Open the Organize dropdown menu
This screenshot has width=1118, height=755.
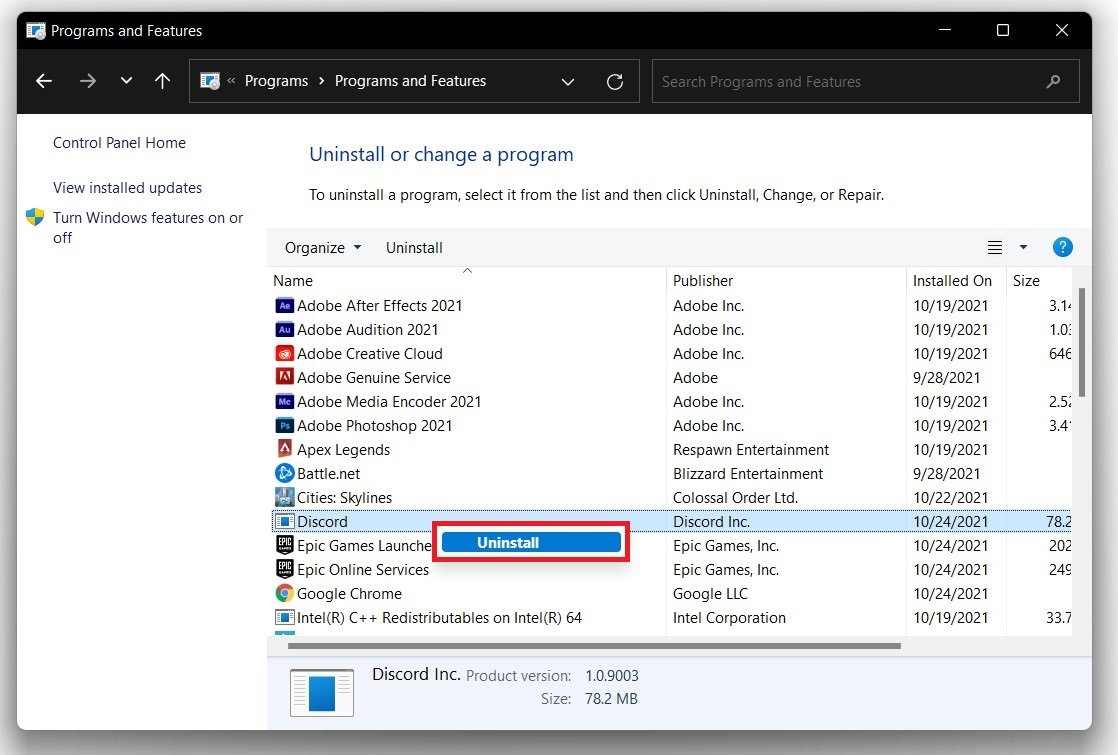pyautogui.click(x=322, y=248)
